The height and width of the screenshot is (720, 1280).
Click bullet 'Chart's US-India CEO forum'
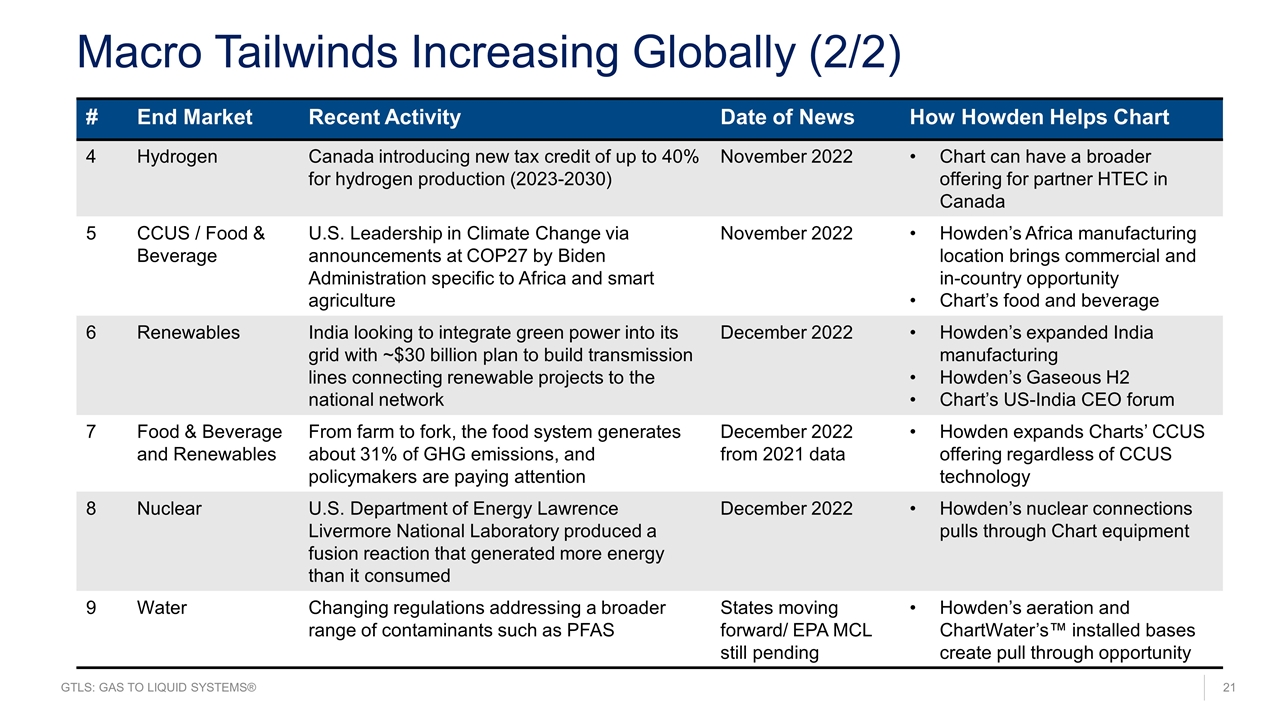[x=1057, y=399]
